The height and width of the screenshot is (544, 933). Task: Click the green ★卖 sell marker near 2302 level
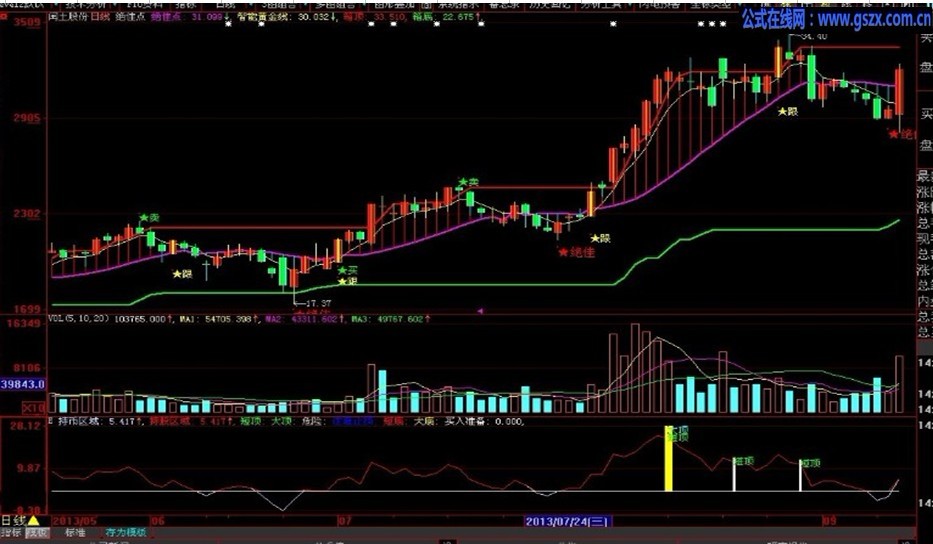pyautogui.click(x=149, y=218)
